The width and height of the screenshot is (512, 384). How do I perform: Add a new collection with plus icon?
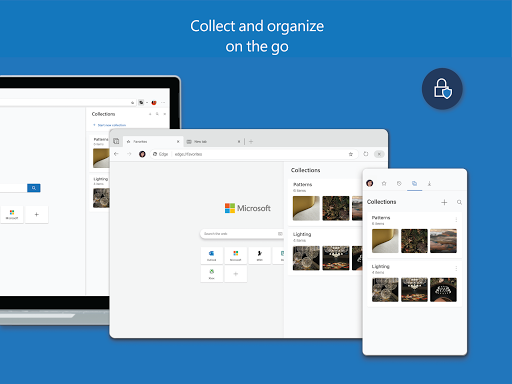(x=444, y=202)
